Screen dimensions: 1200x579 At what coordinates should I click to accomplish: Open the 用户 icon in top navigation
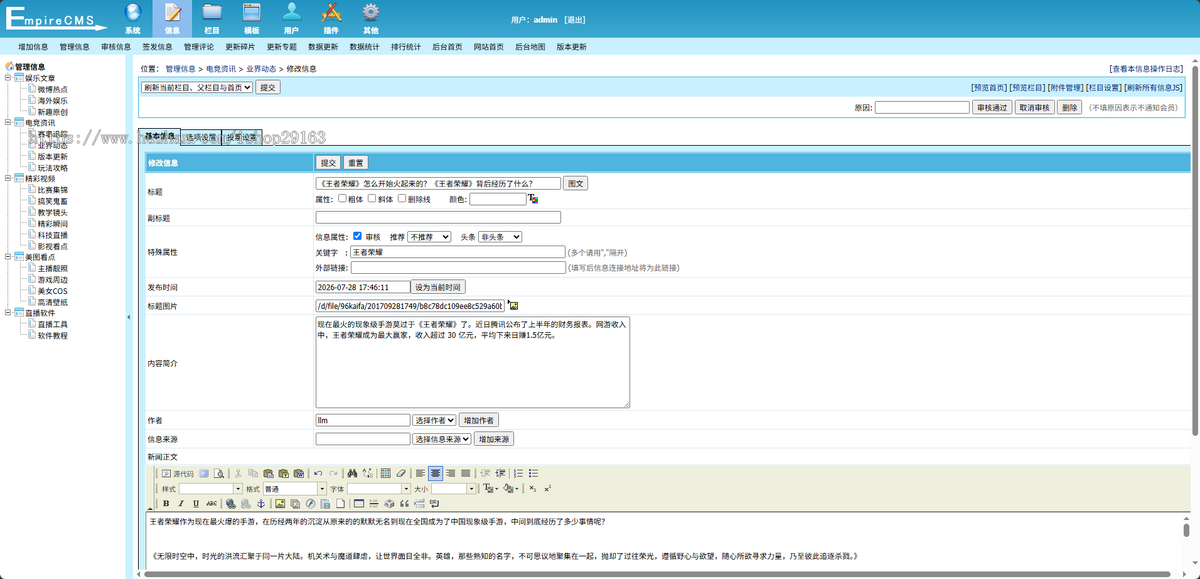291,17
